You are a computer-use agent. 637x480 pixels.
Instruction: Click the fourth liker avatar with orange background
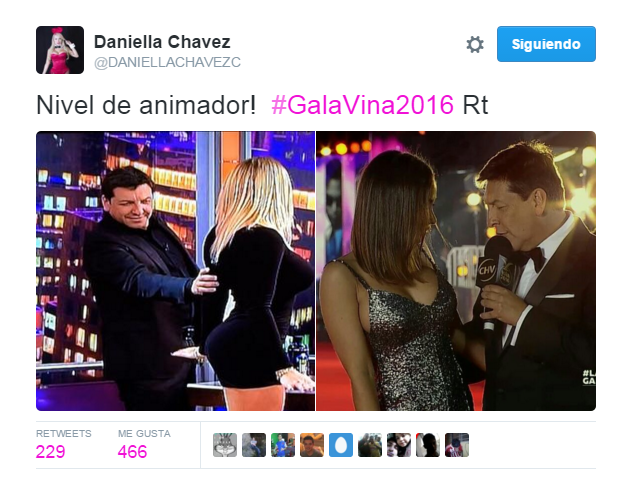[312, 445]
